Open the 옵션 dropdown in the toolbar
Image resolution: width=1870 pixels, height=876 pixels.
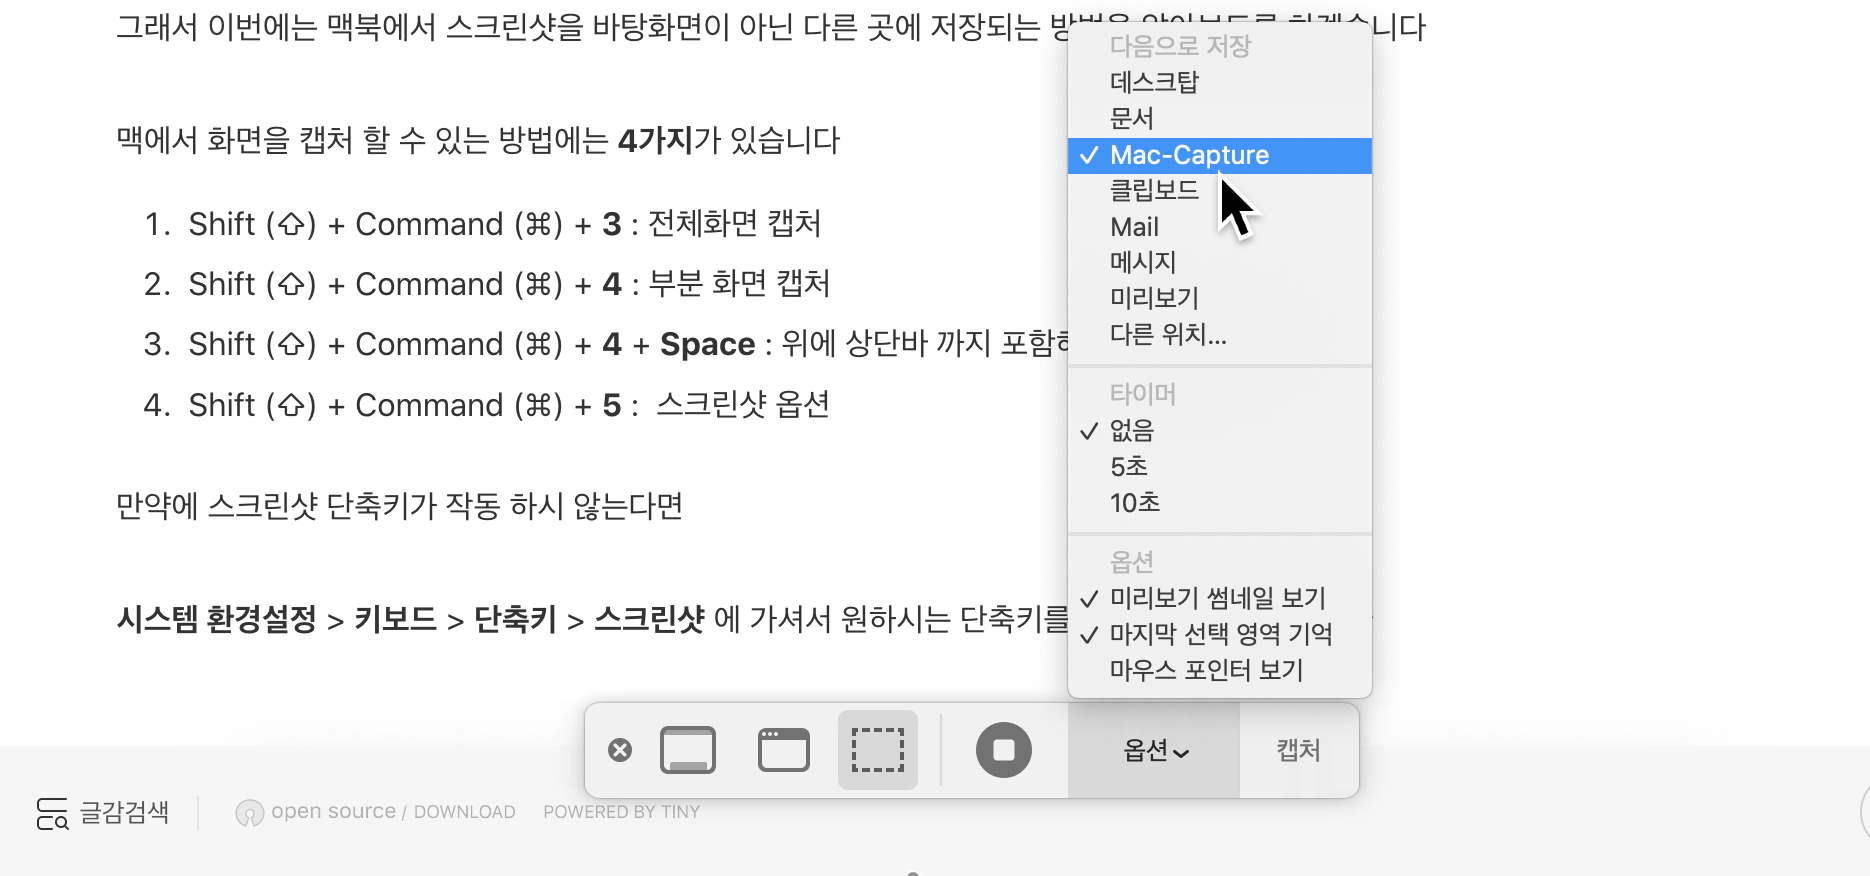(x=1155, y=750)
